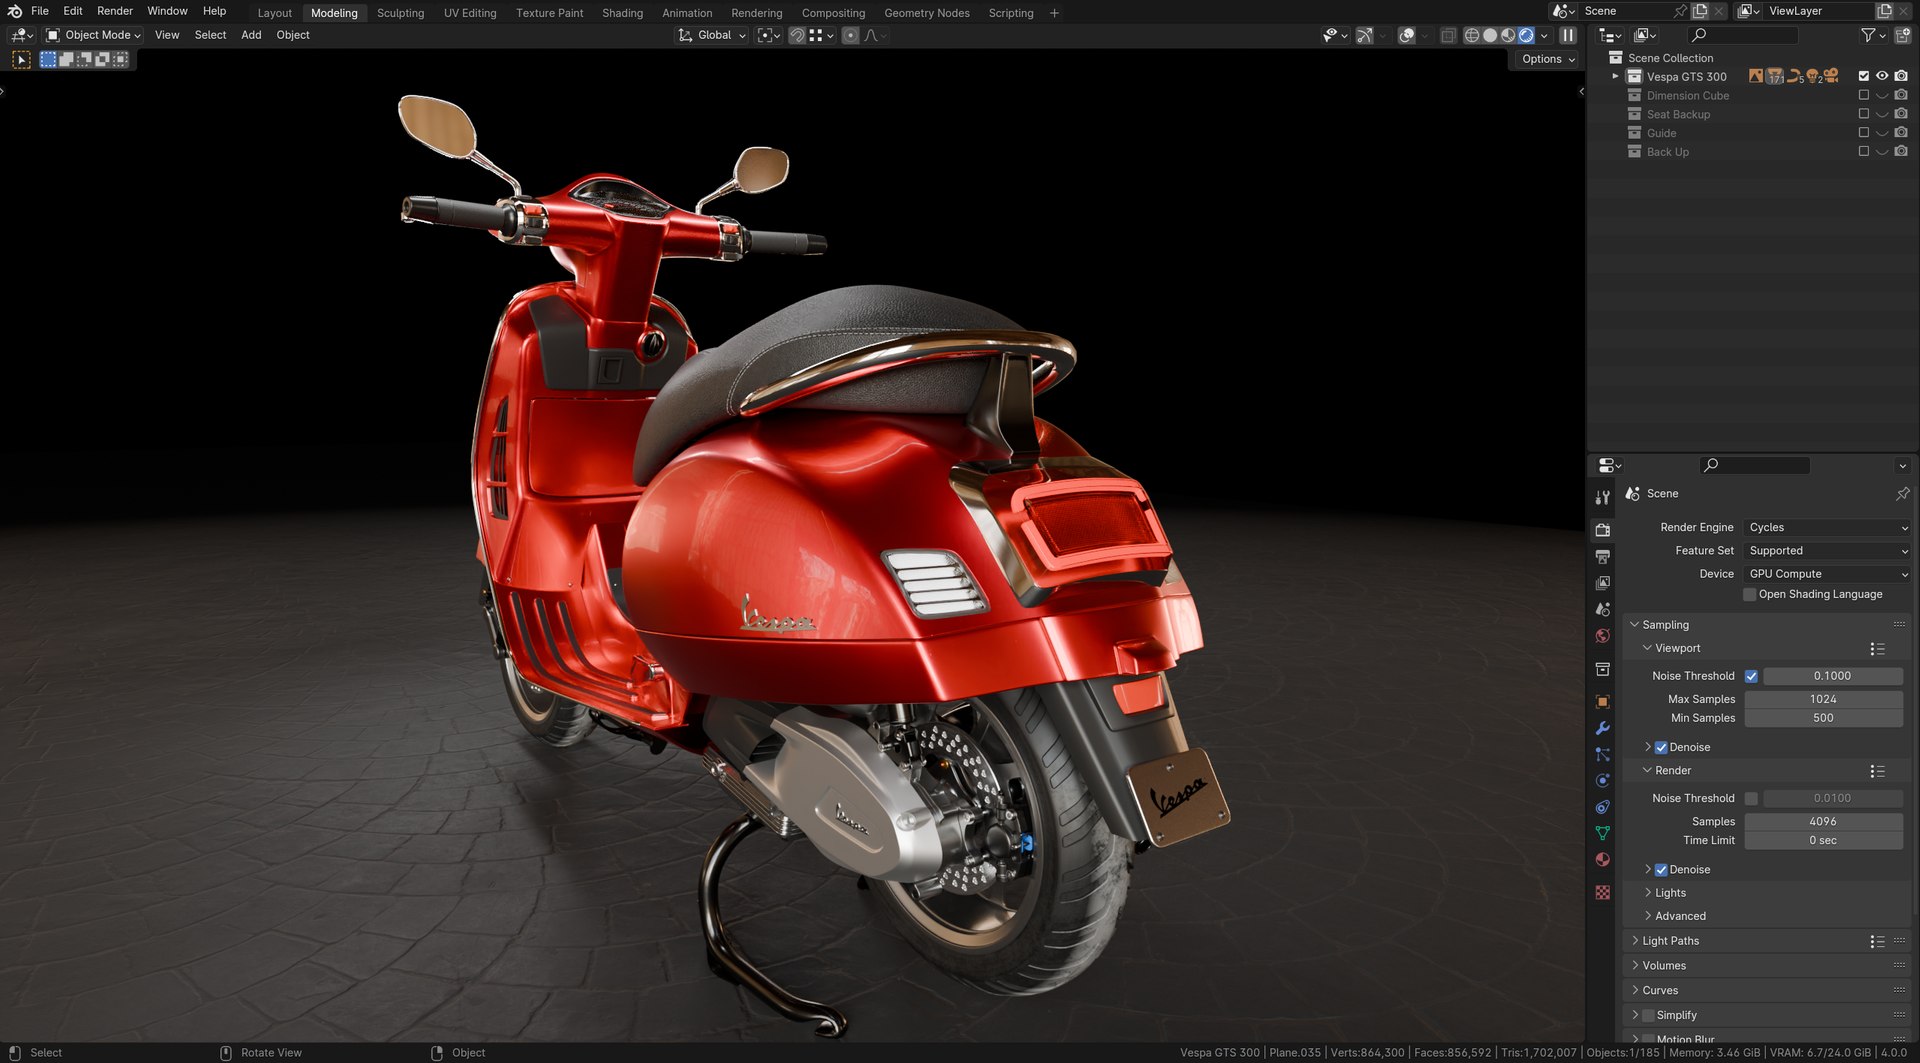Open the Add menu in viewport header

251,35
